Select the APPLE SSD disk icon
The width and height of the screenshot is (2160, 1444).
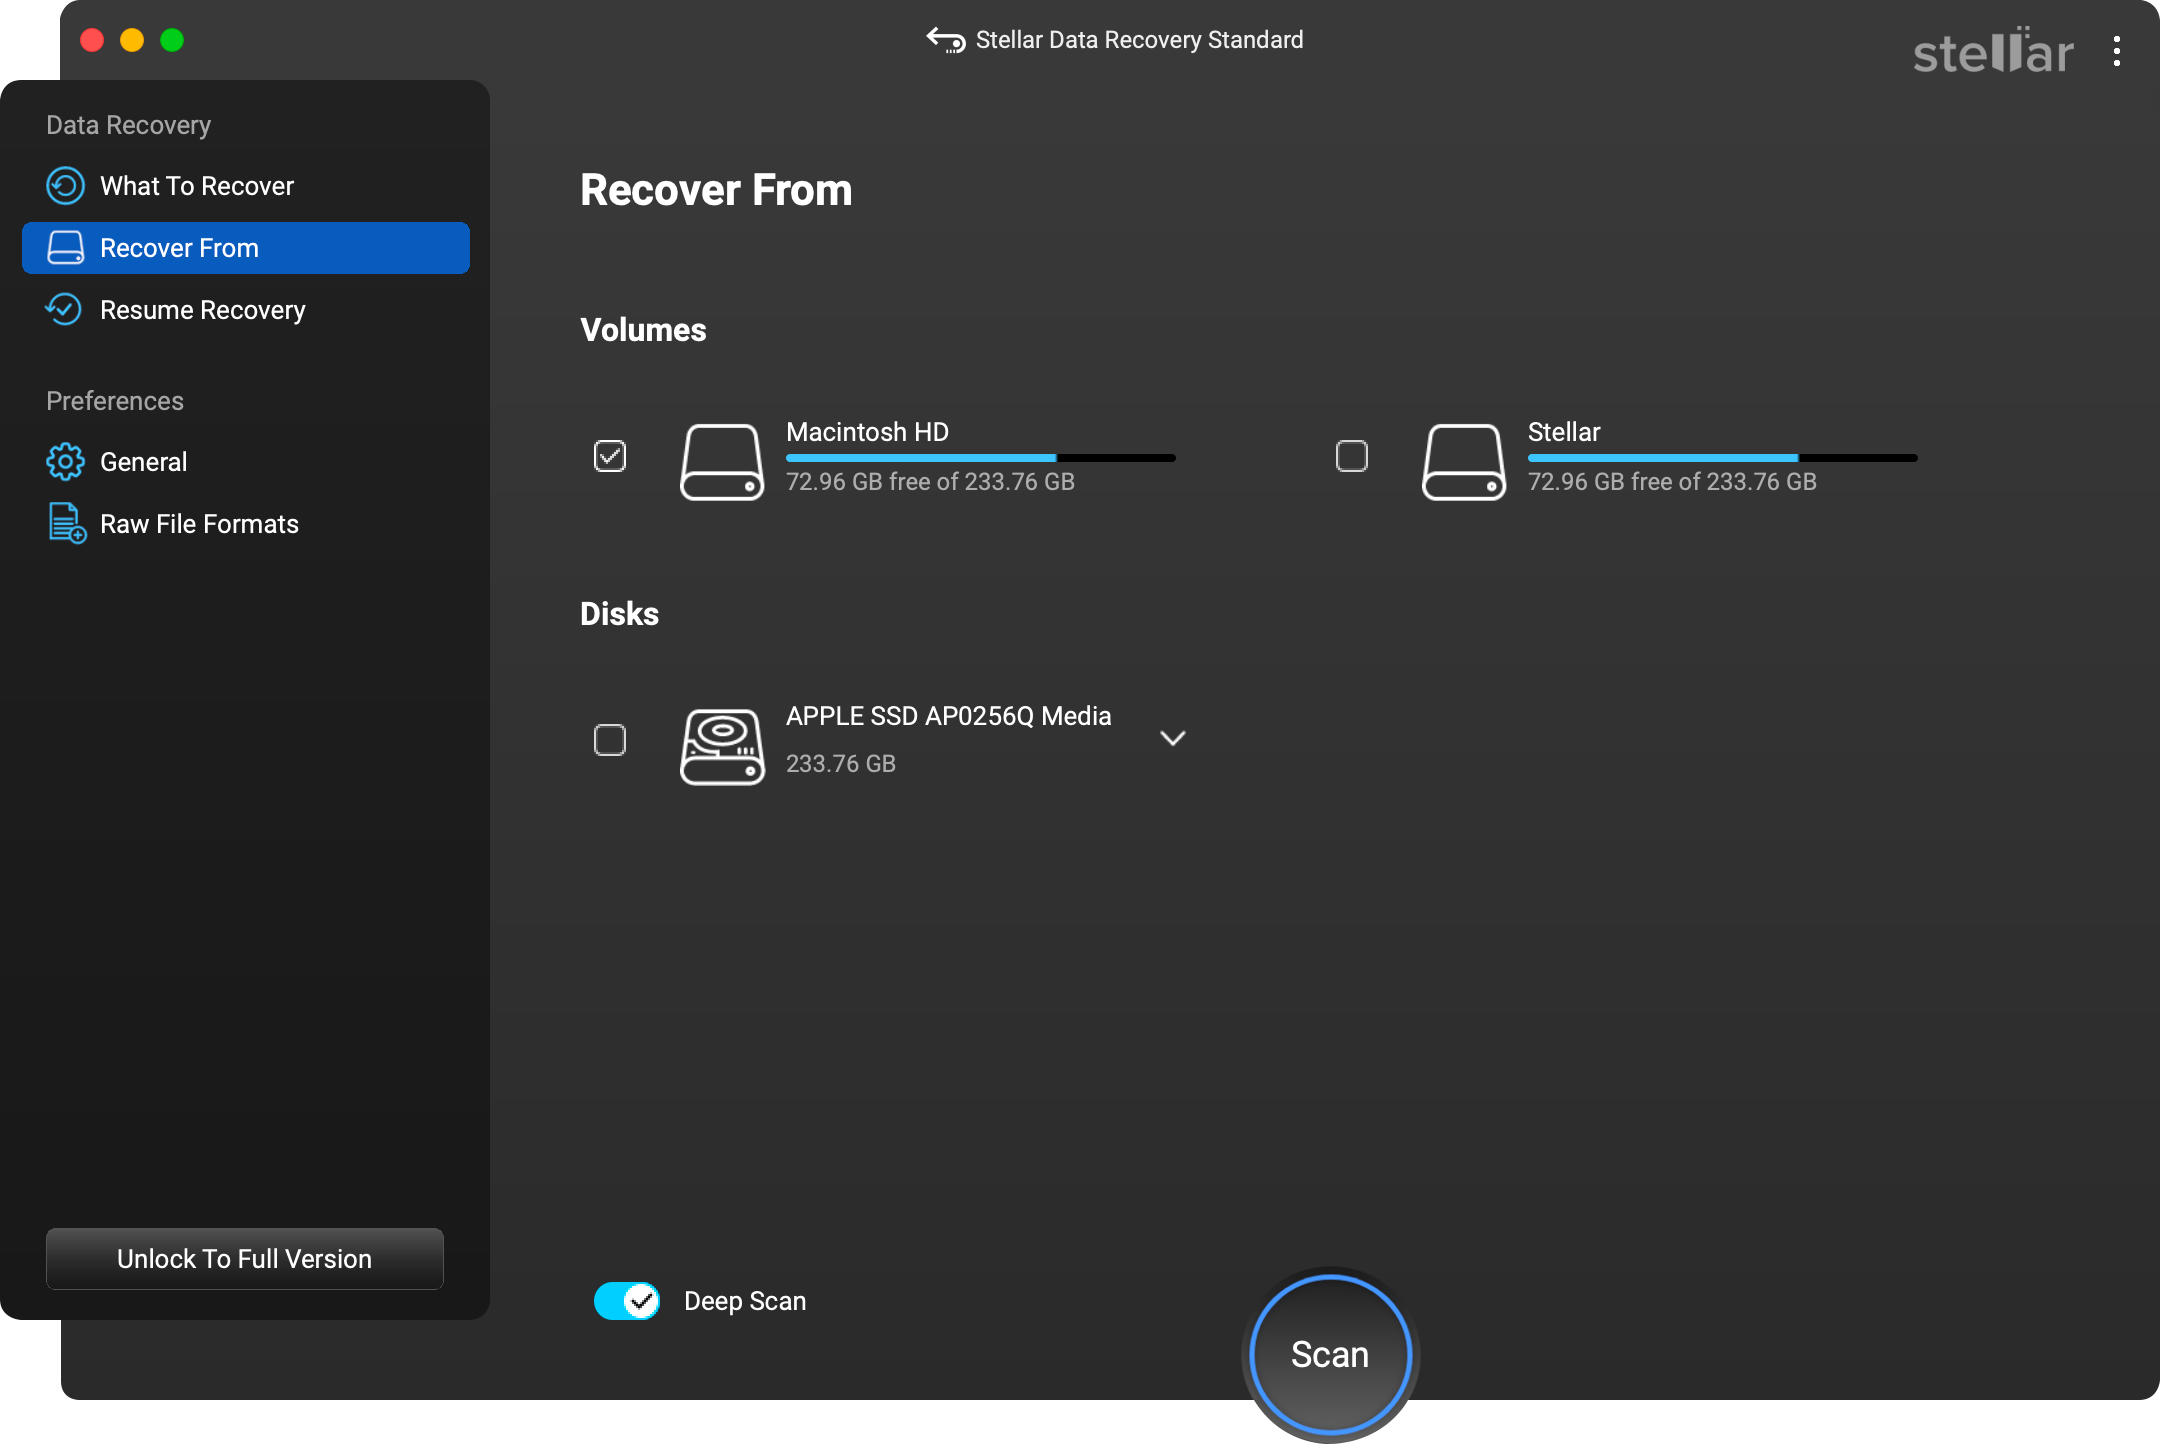tap(721, 745)
